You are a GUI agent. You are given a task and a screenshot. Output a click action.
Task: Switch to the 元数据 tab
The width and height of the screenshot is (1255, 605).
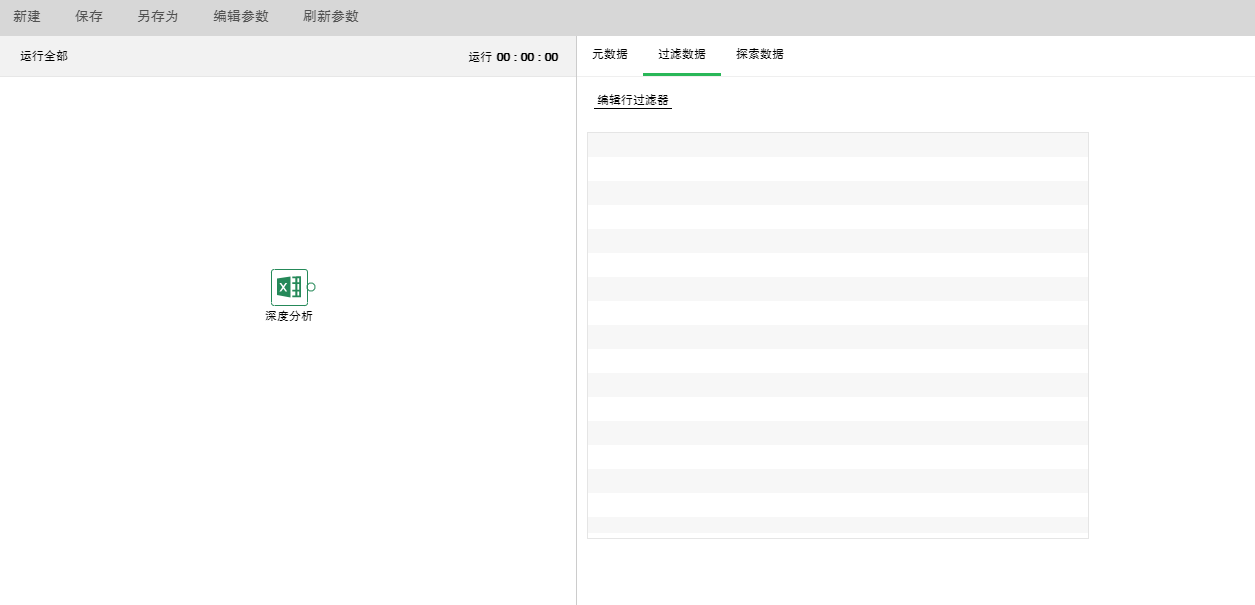click(610, 54)
